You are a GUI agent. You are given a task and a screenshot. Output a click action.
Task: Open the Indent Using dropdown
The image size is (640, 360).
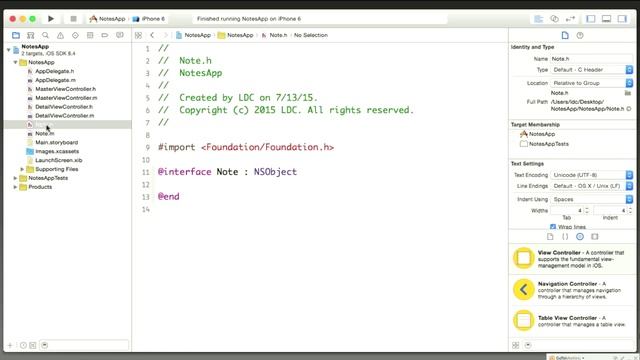pyautogui.click(x=591, y=199)
